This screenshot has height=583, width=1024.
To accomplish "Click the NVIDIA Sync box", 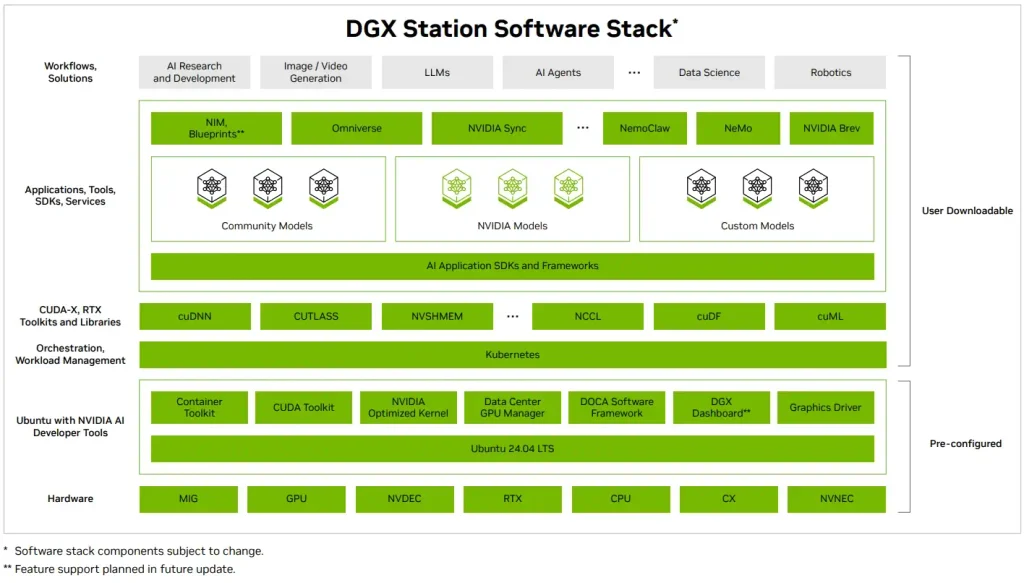I will point(497,128).
